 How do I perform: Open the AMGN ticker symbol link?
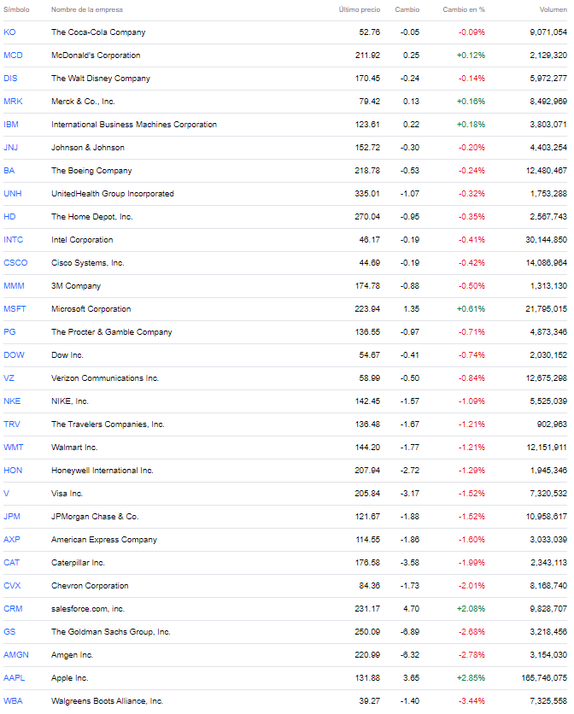click(16, 655)
